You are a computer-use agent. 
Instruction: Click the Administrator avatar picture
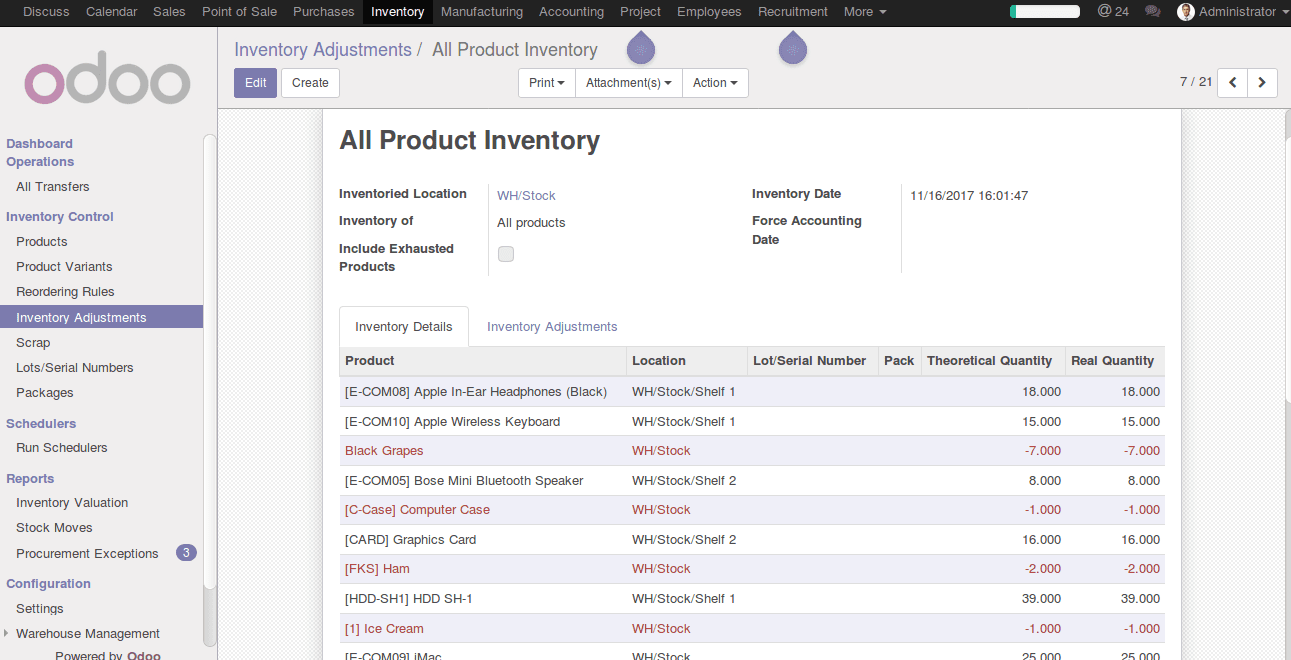(x=1186, y=12)
